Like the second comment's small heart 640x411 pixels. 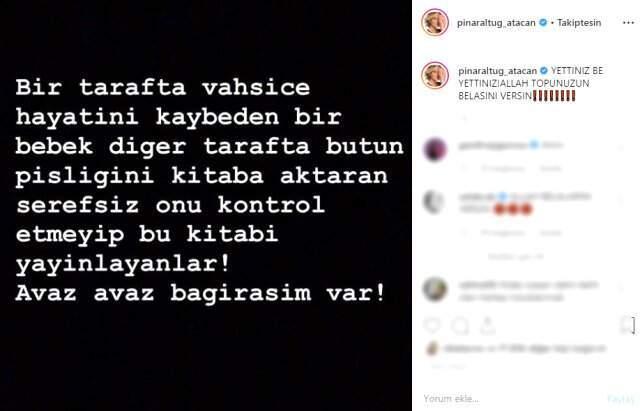tap(620, 200)
